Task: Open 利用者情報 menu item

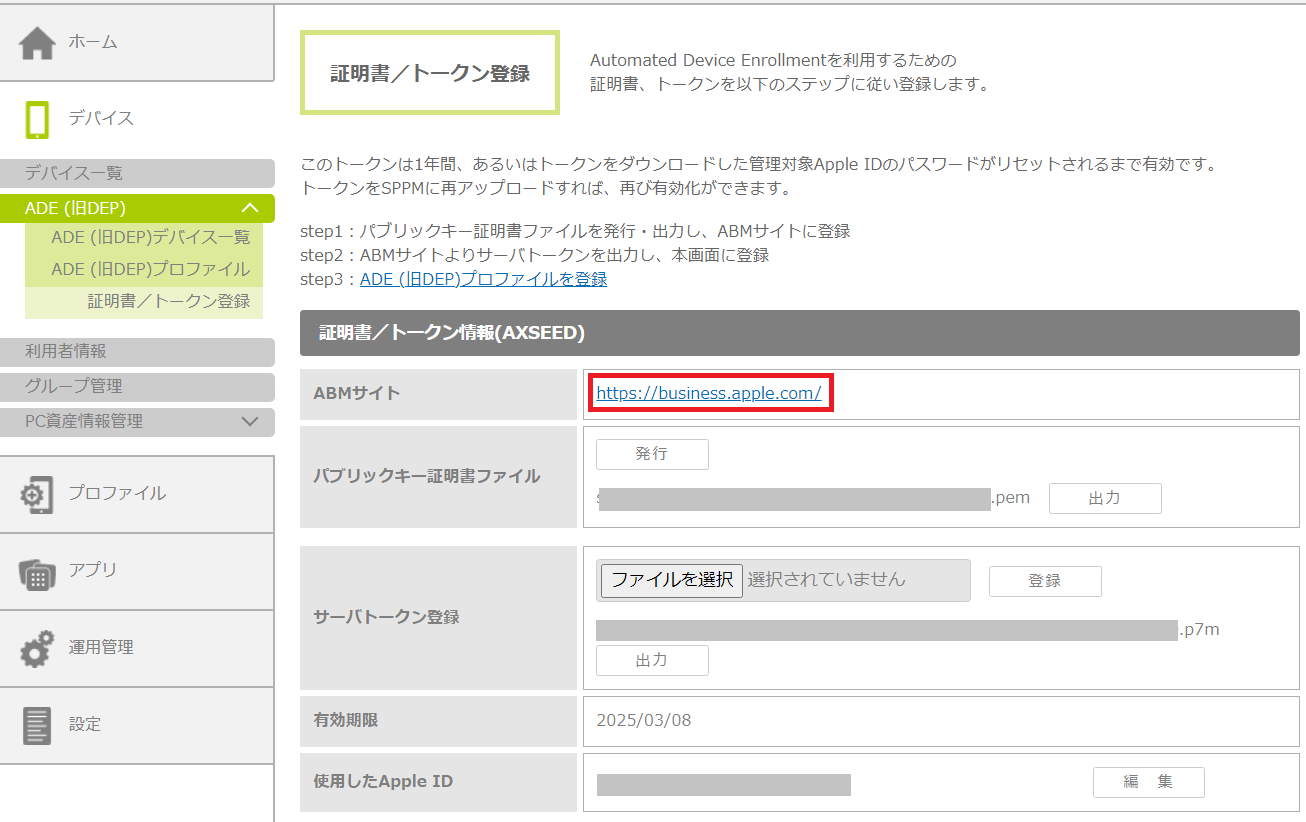Action: [66, 352]
